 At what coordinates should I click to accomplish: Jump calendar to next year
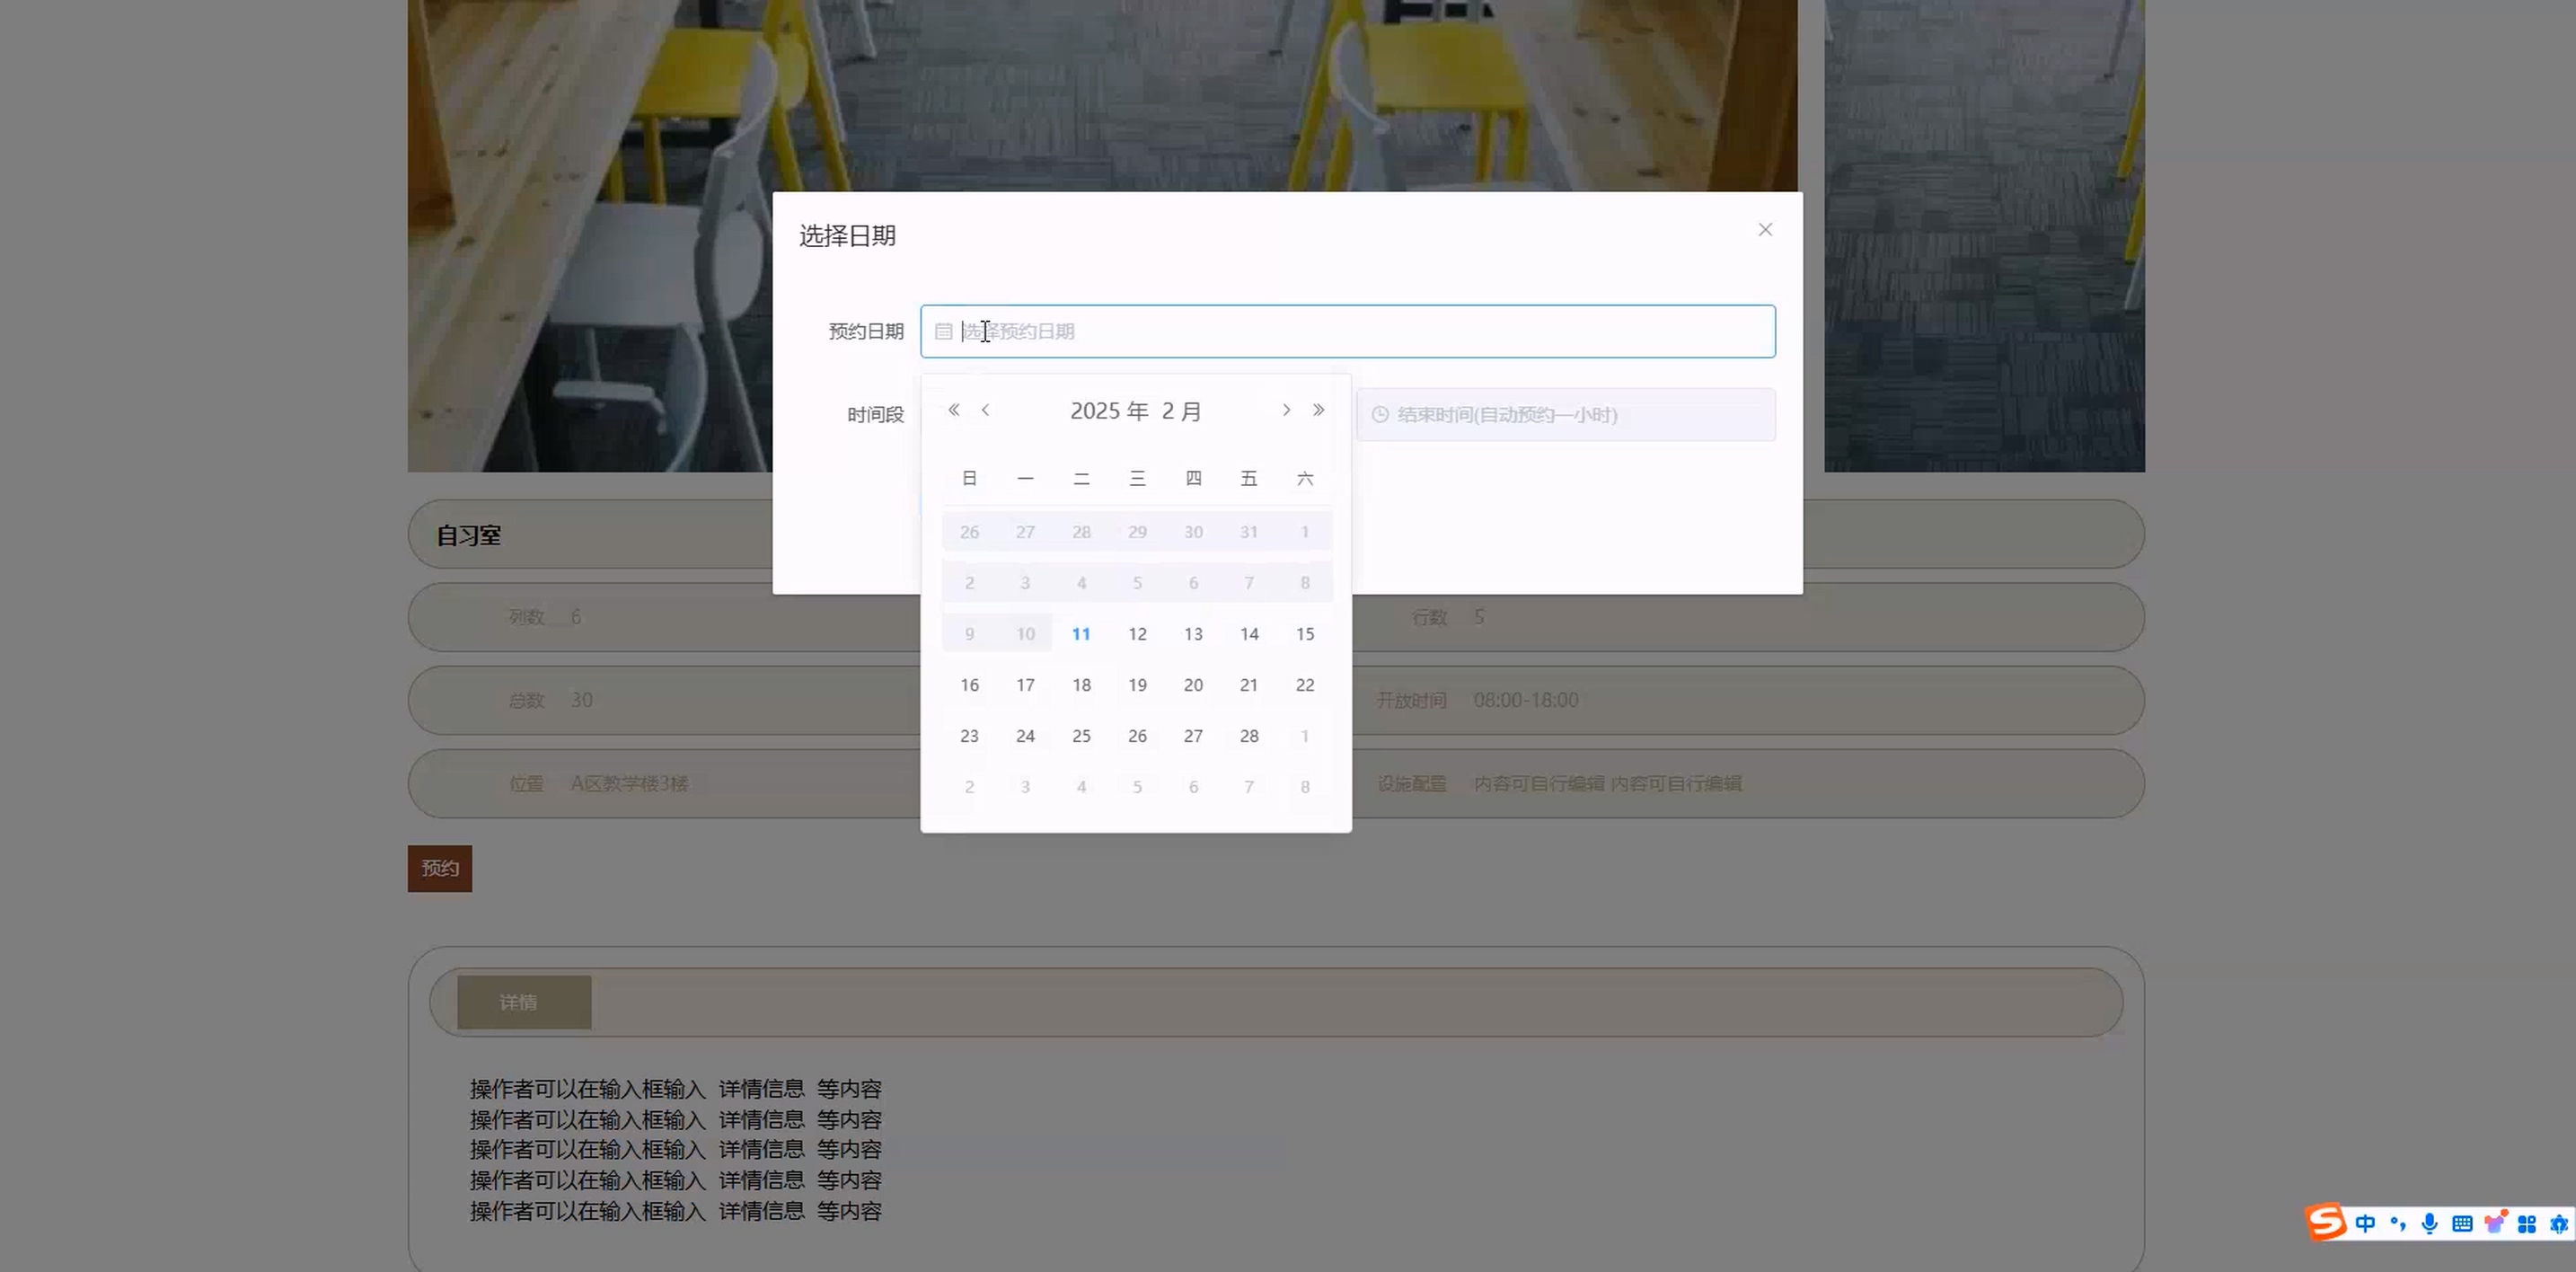click(x=1318, y=410)
